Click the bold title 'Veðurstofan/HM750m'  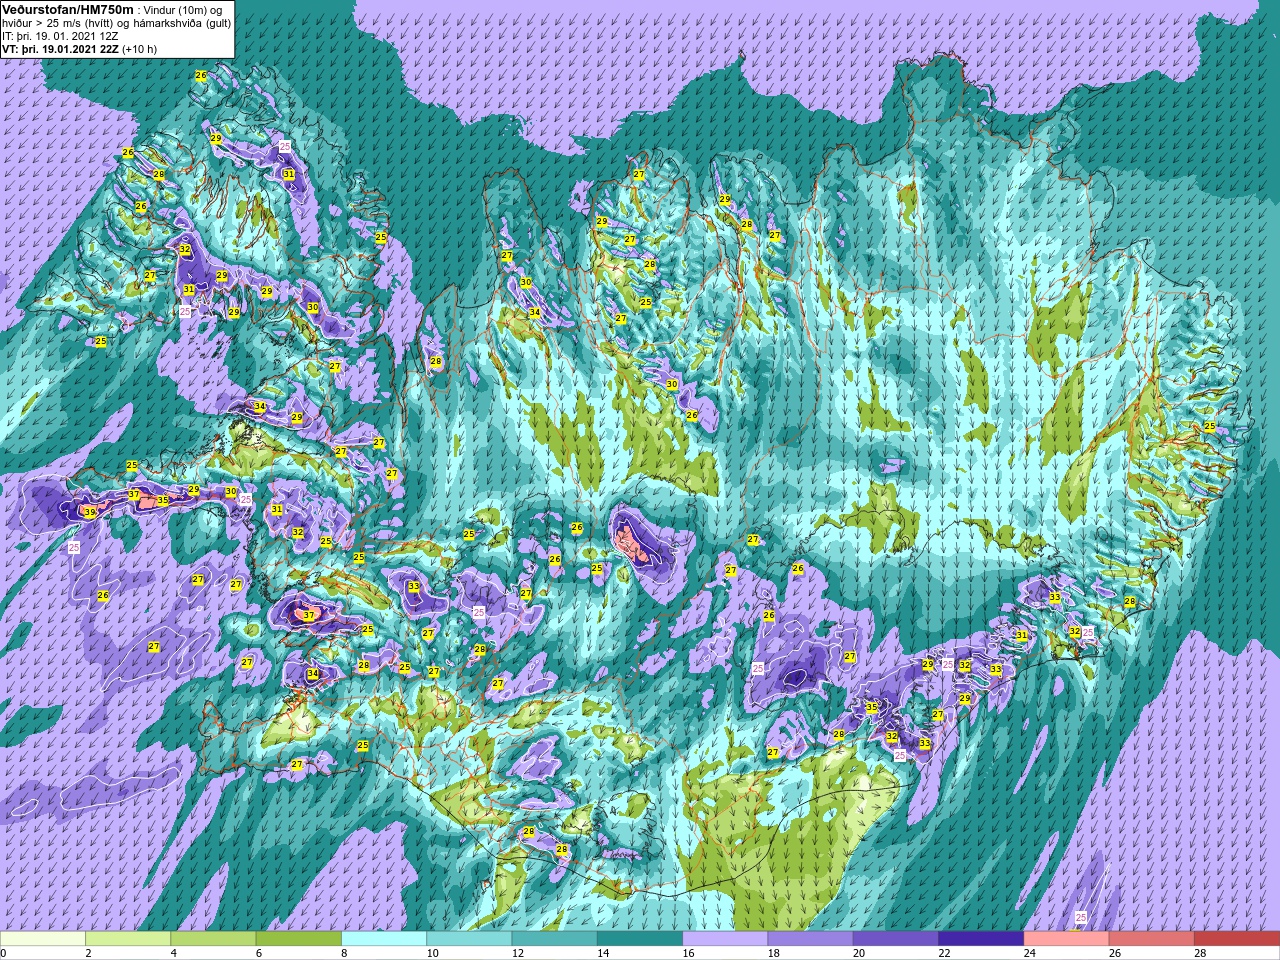(67, 9)
